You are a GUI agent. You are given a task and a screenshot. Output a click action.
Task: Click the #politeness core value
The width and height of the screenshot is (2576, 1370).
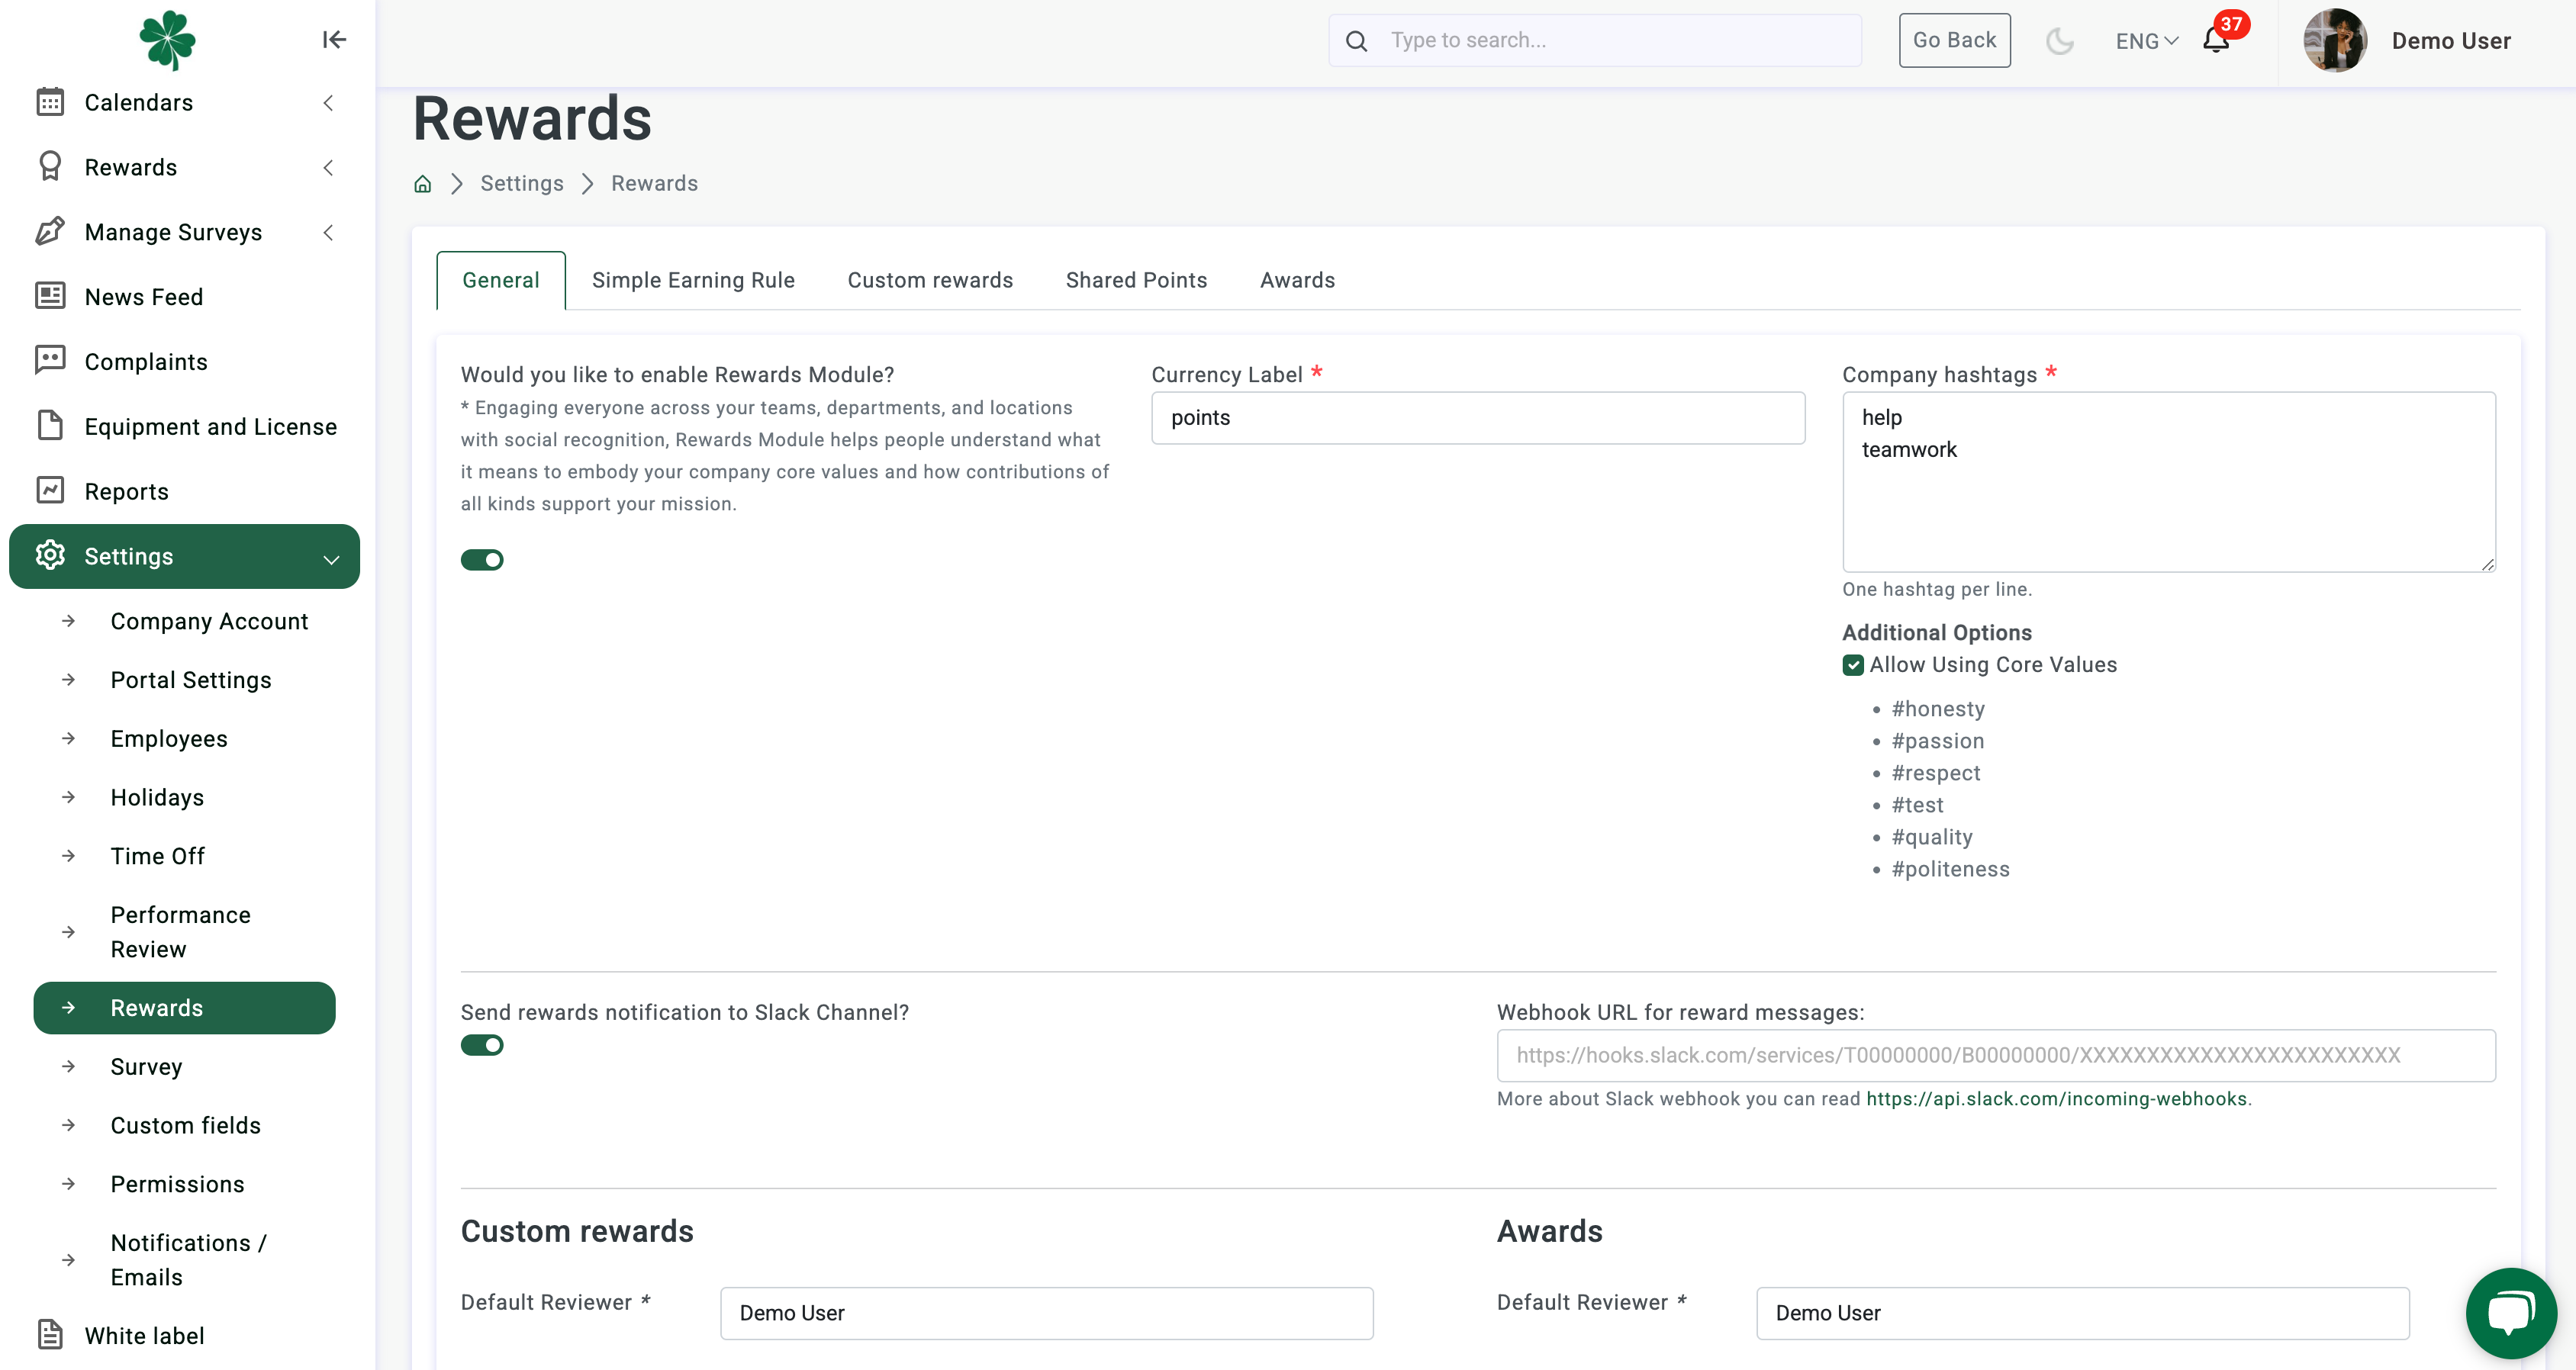pyautogui.click(x=1950, y=869)
